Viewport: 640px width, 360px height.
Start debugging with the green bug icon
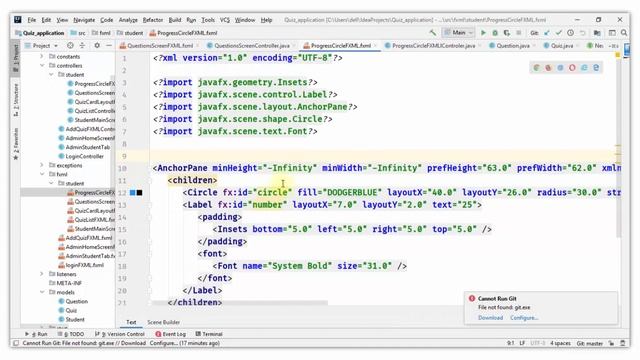click(x=495, y=33)
